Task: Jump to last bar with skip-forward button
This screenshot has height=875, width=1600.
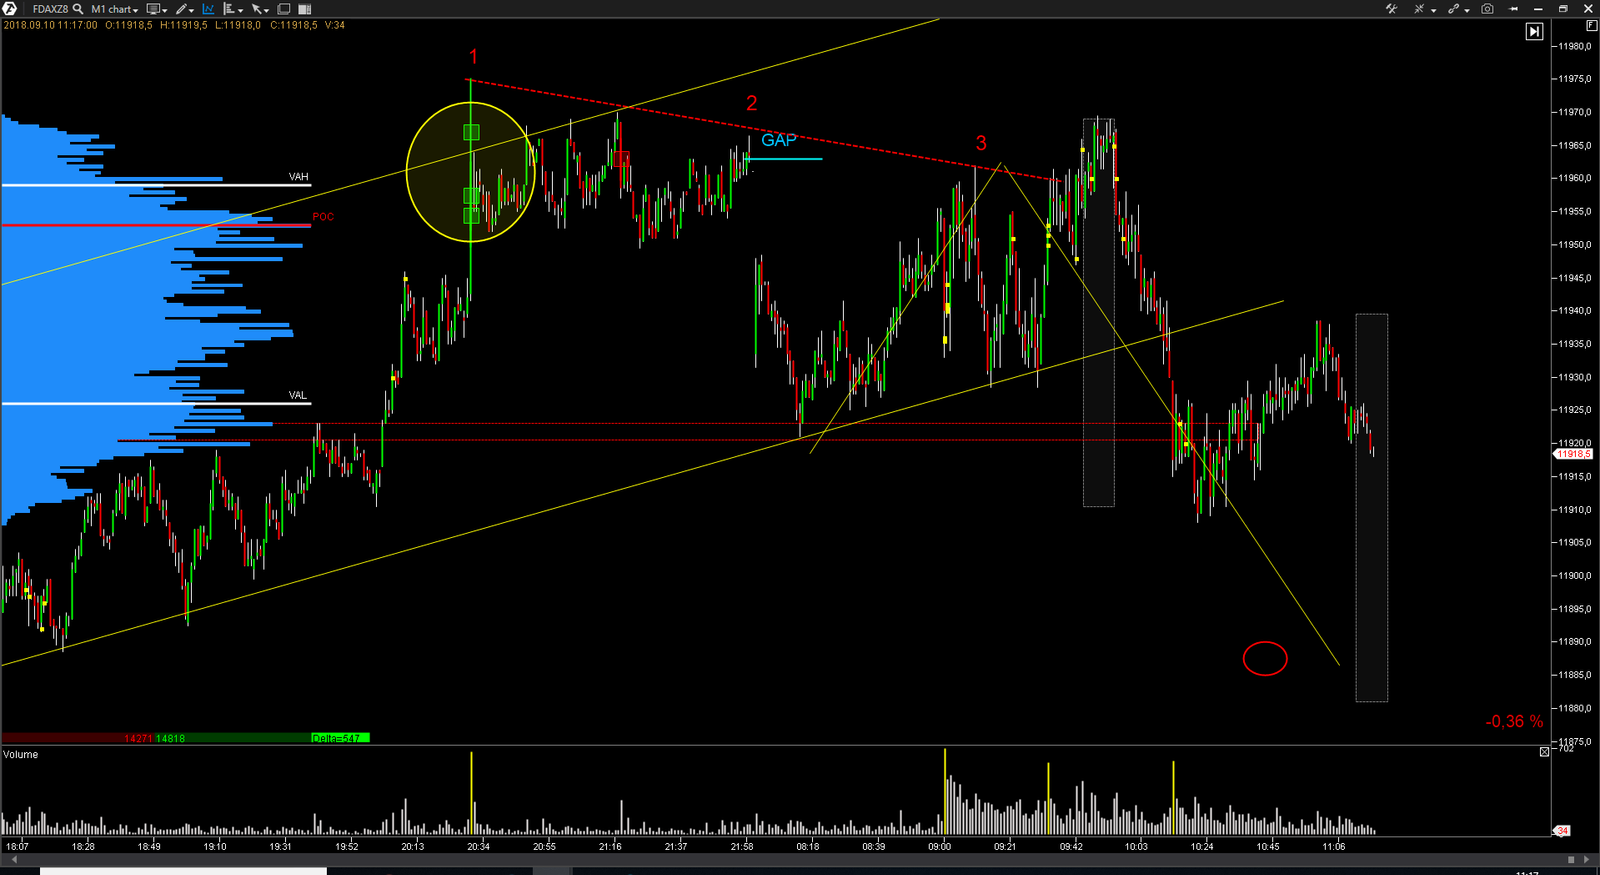Action: pos(1534,31)
